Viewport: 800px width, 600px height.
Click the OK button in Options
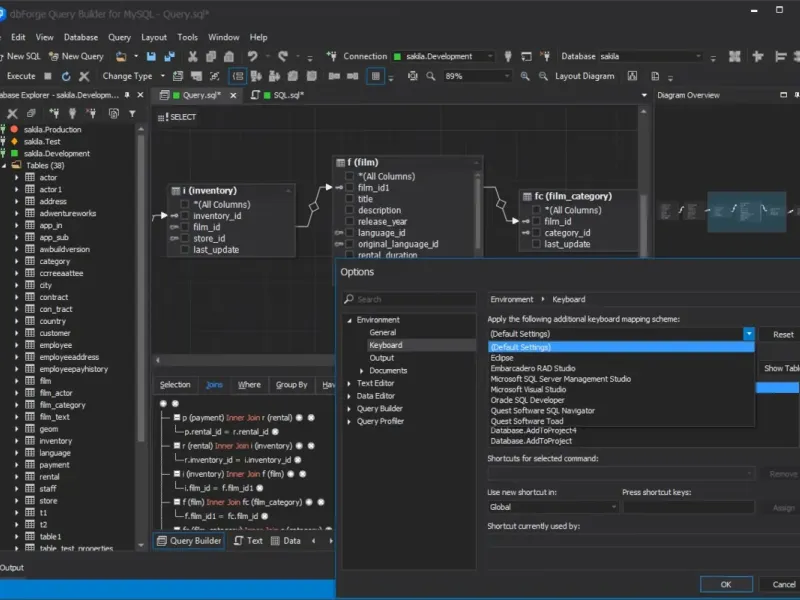pyautogui.click(x=725, y=584)
